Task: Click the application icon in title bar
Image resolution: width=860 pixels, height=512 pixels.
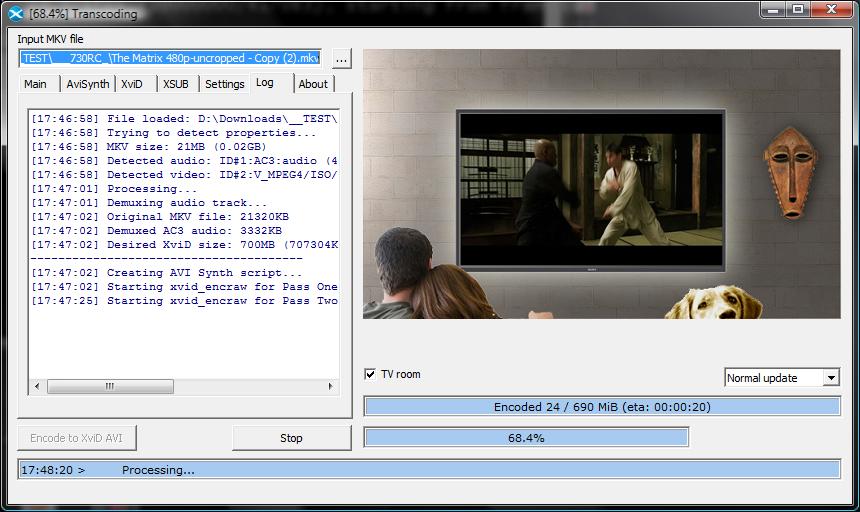Action: pyautogui.click(x=15, y=13)
